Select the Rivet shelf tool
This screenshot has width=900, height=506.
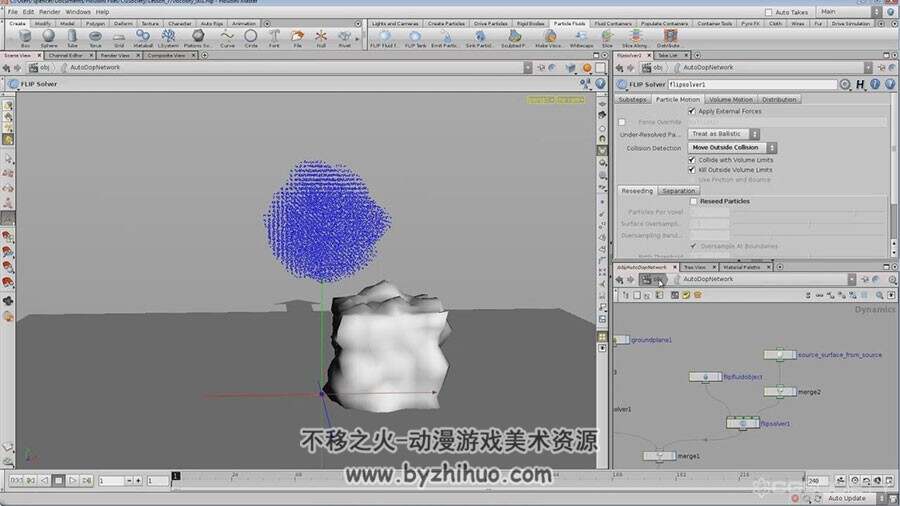point(344,38)
